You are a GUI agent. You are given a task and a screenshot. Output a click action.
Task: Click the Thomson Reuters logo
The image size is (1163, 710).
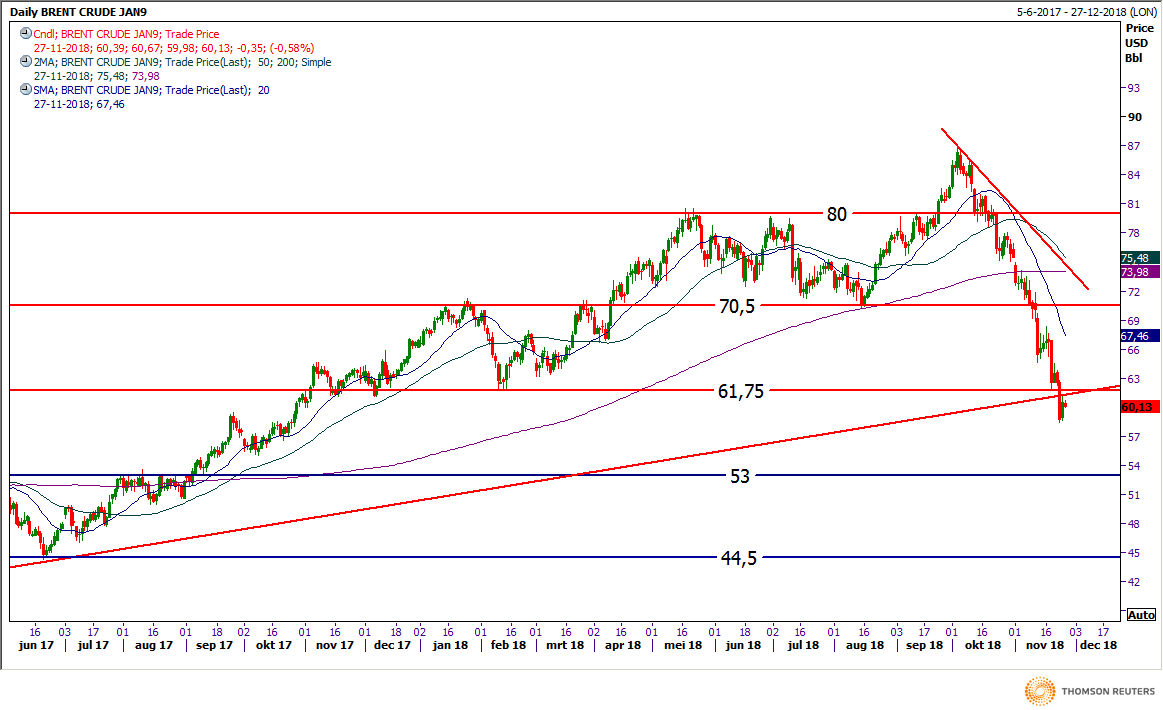1090,691
